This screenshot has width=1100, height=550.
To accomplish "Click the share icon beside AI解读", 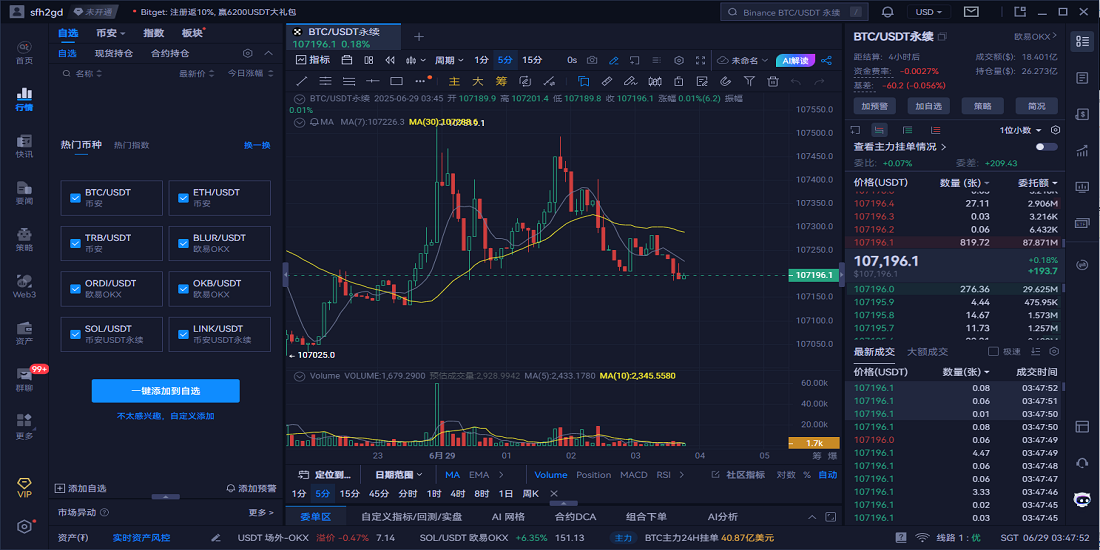I will [x=826, y=60].
